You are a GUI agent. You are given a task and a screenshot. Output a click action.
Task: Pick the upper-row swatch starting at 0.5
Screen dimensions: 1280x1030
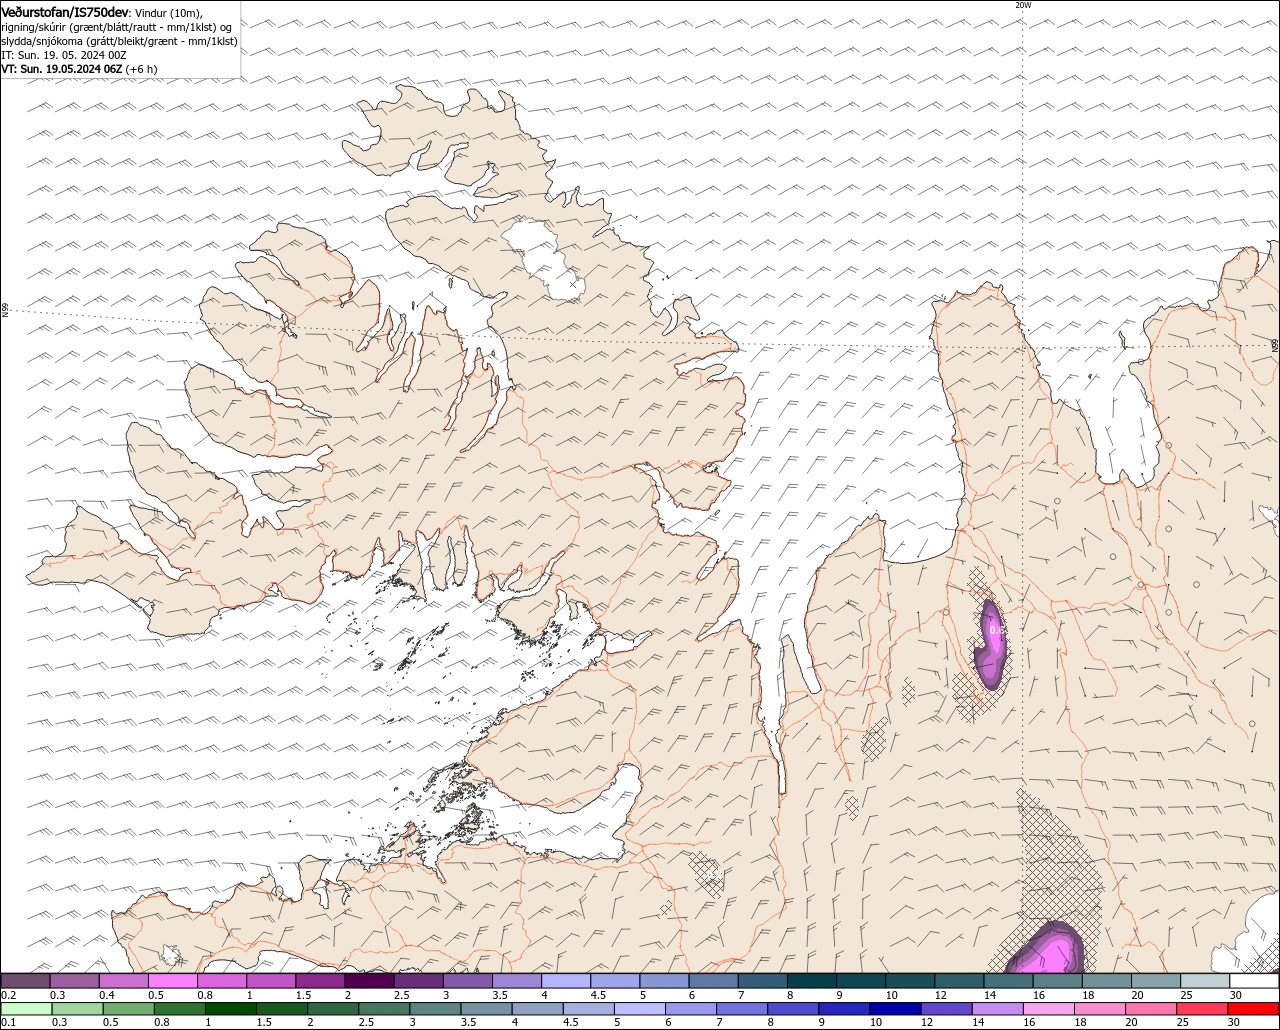(172, 981)
